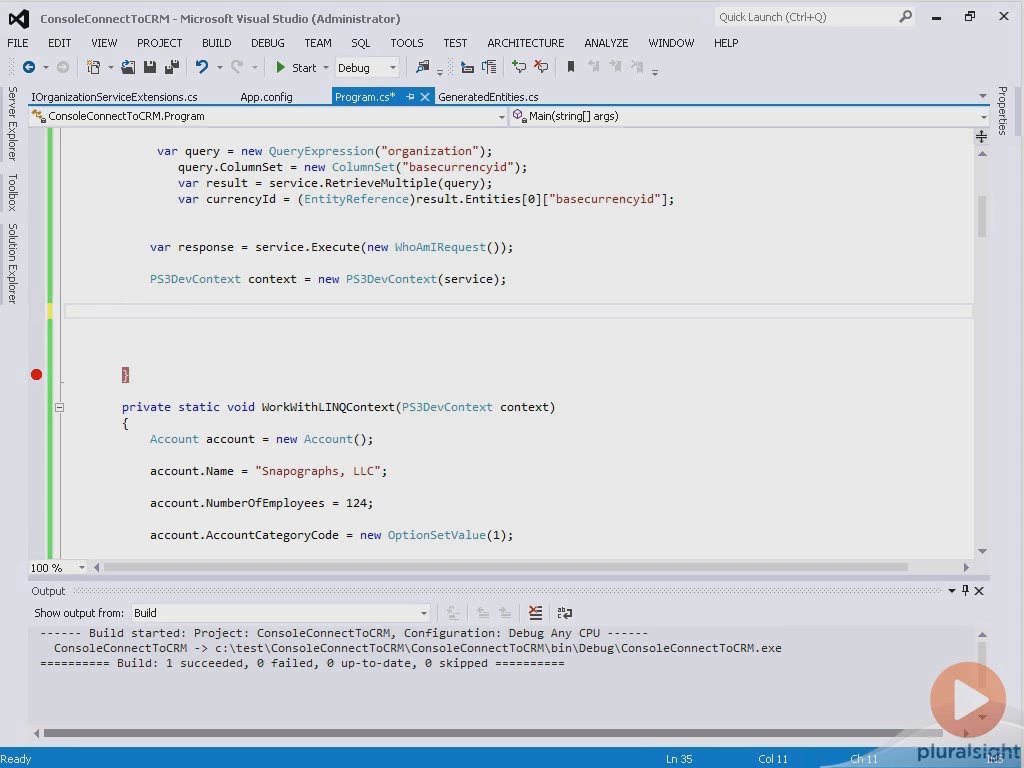Open the ARCHITECTURE menu
Viewport: 1024px width, 768px height.
click(526, 43)
